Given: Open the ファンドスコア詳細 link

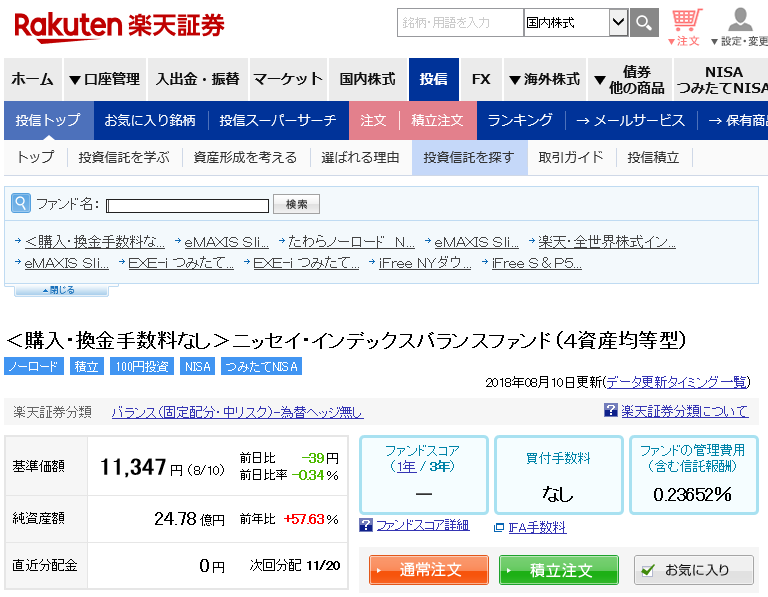Looking at the screenshot, I should [x=423, y=525].
